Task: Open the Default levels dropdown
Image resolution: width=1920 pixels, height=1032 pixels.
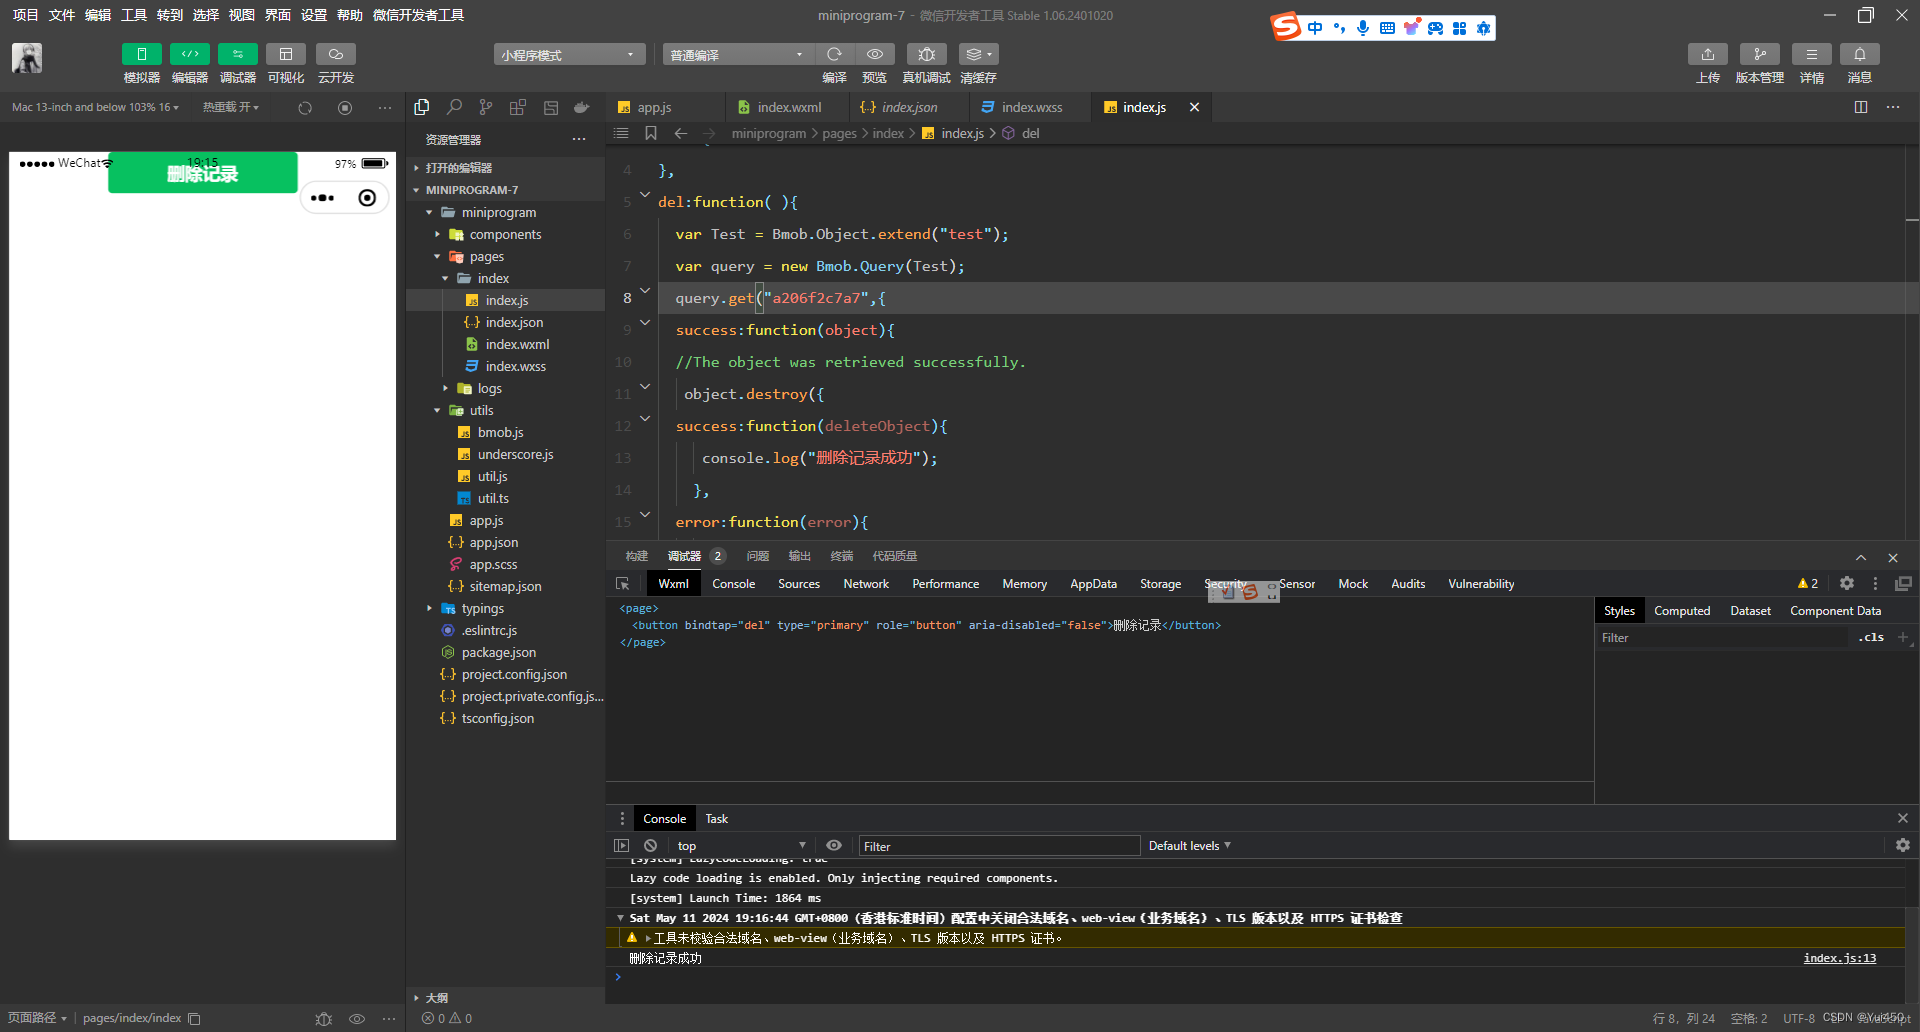Action: pos(1189,846)
